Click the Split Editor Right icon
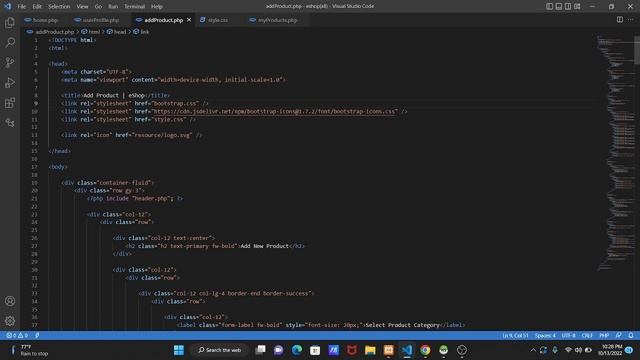This screenshot has height=360, width=640. (620, 20)
